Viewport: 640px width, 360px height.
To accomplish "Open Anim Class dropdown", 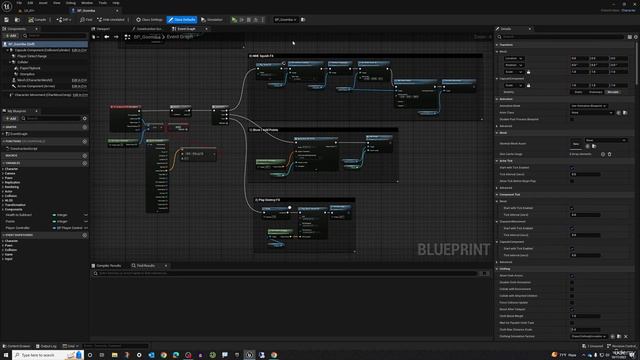I will point(592,113).
